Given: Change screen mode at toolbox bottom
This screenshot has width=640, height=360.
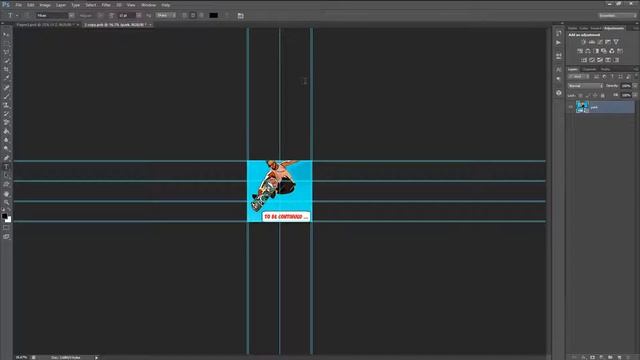Looking at the screenshot, I should pyautogui.click(x=6, y=237).
